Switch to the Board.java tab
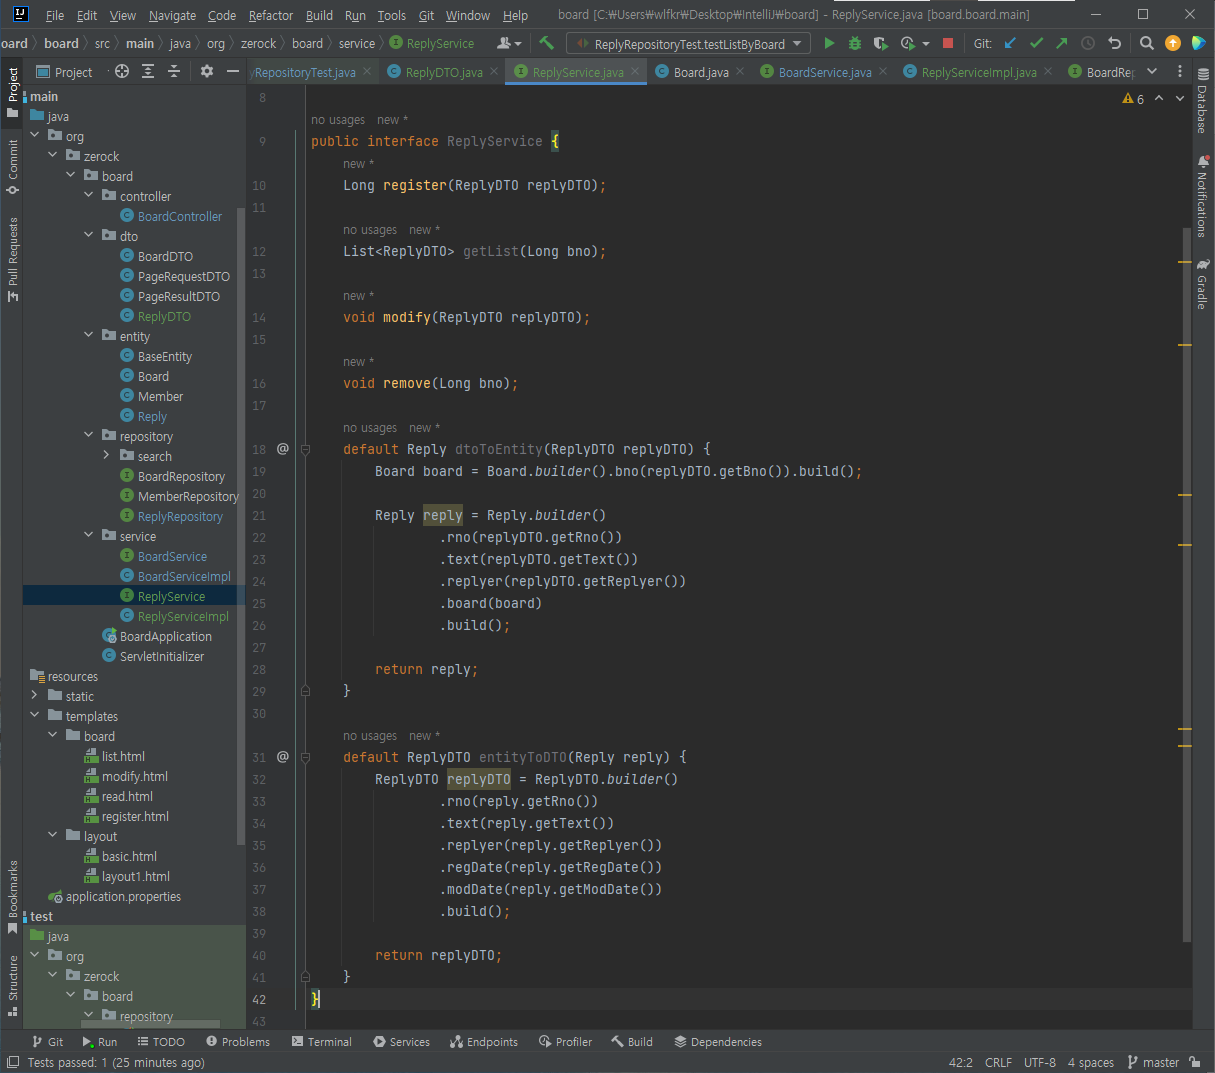This screenshot has width=1215, height=1073. 701,72
